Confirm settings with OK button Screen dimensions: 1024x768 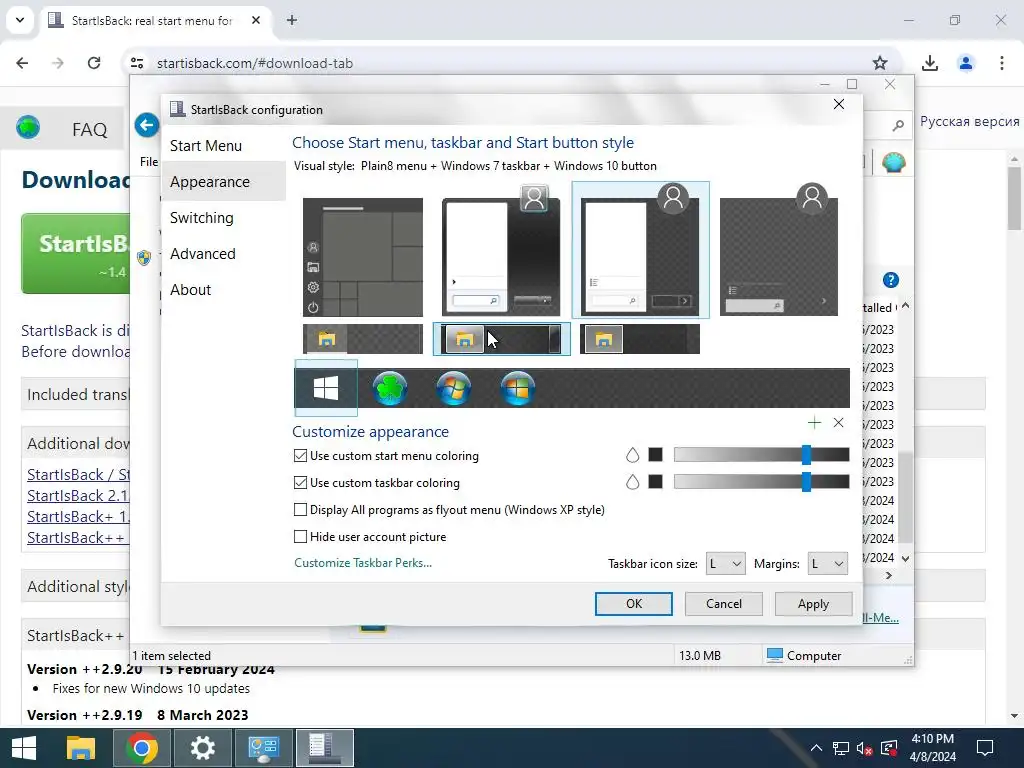point(633,604)
